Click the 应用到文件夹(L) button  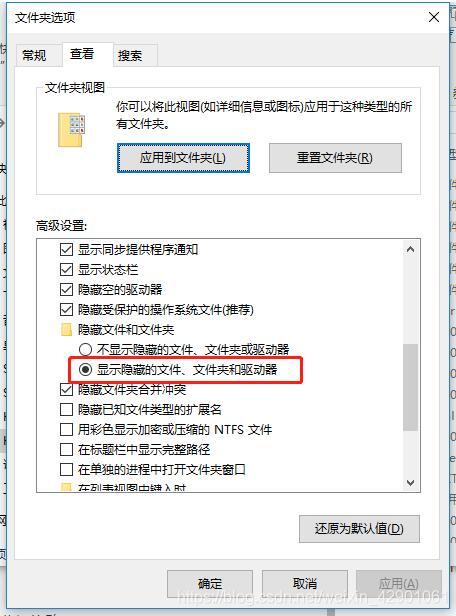coord(183,158)
